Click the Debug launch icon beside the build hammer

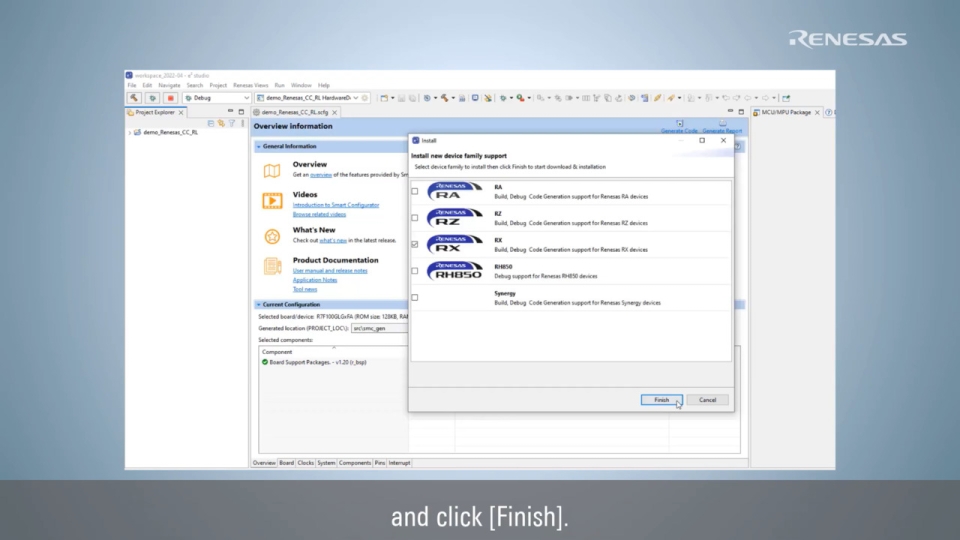pos(152,98)
